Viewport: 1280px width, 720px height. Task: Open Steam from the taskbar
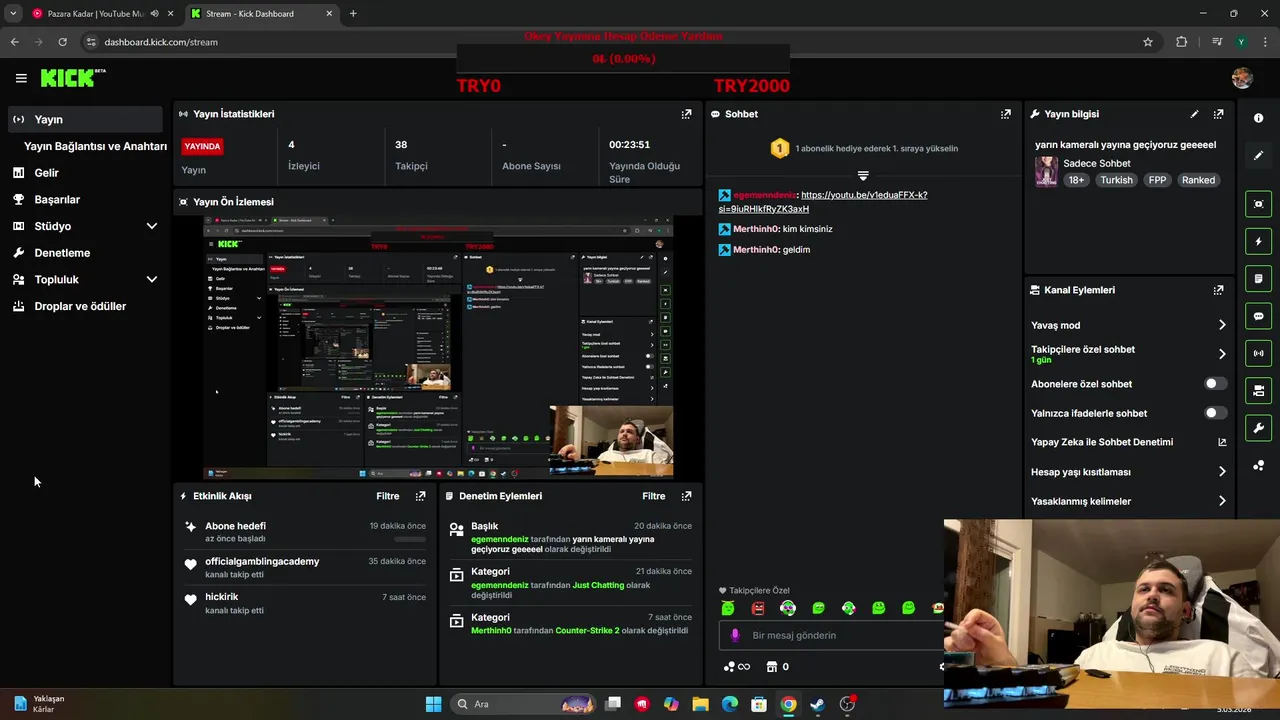coord(817,704)
